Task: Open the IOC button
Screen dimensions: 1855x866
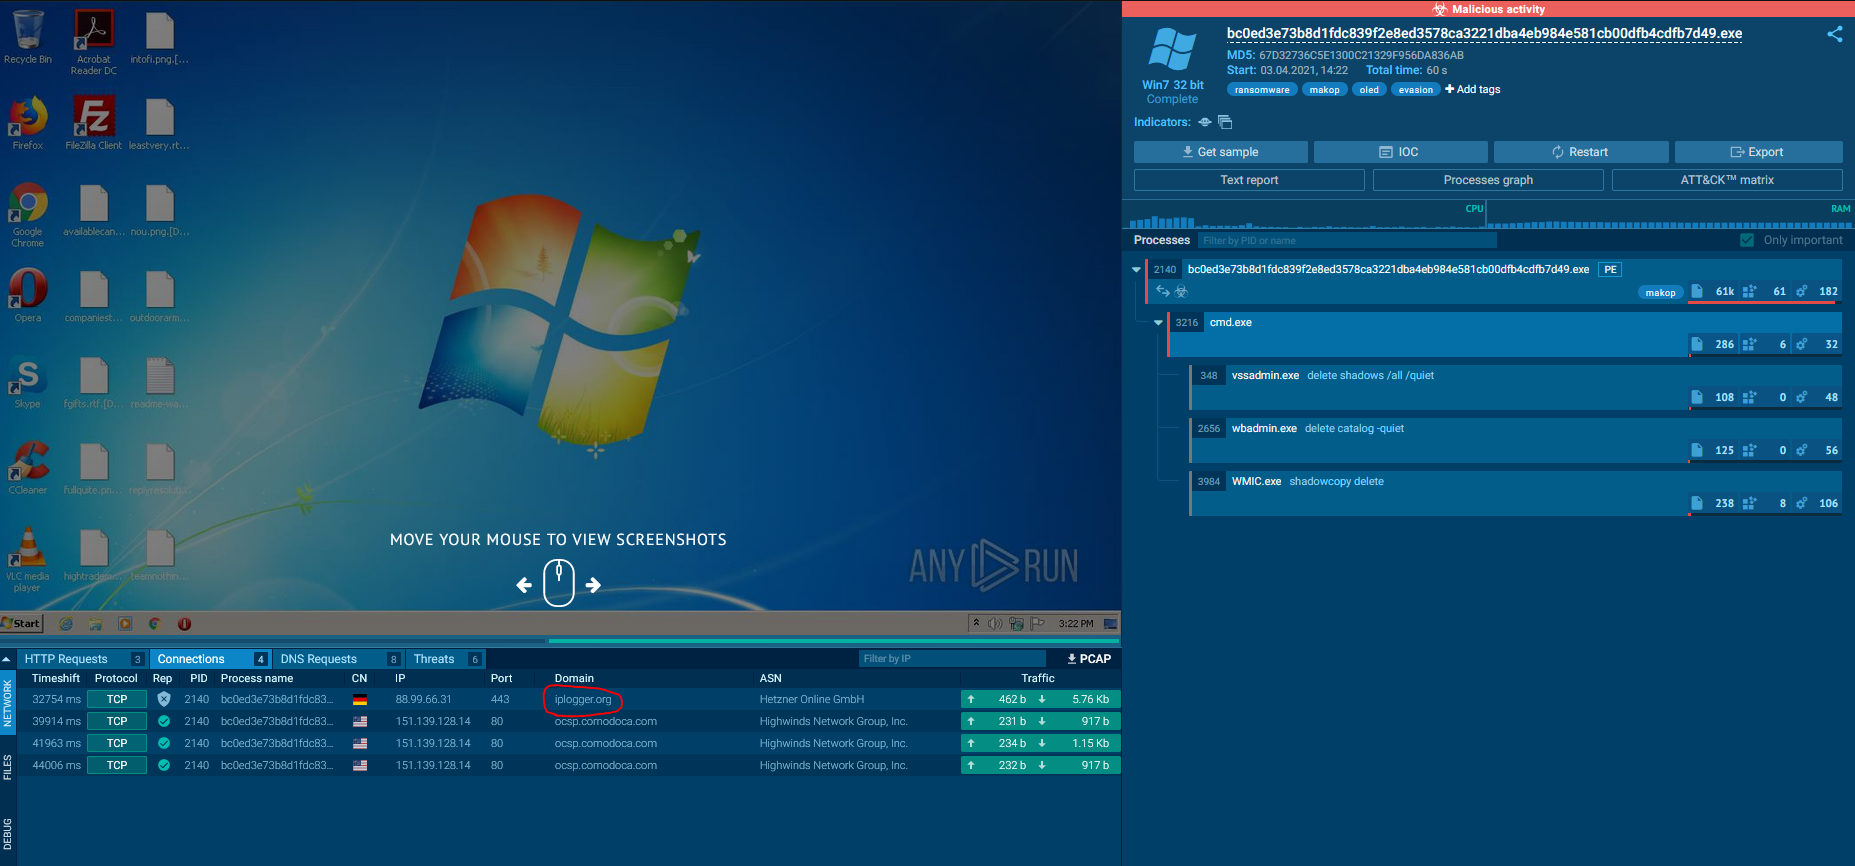Action: (1400, 152)
